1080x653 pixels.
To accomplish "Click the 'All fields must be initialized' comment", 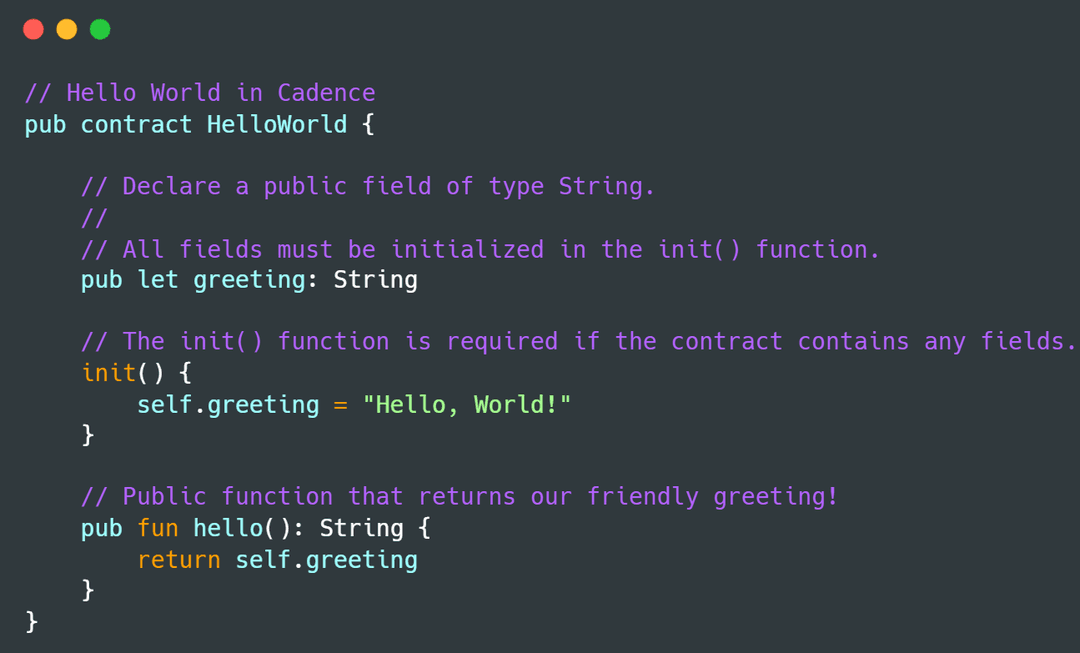I will [480, 249].
